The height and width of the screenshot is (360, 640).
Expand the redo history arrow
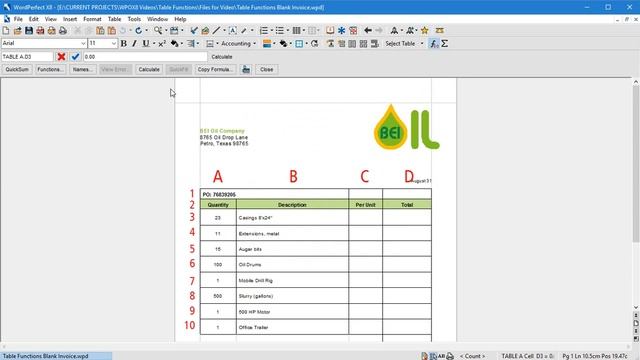click(x=146, y=31)
